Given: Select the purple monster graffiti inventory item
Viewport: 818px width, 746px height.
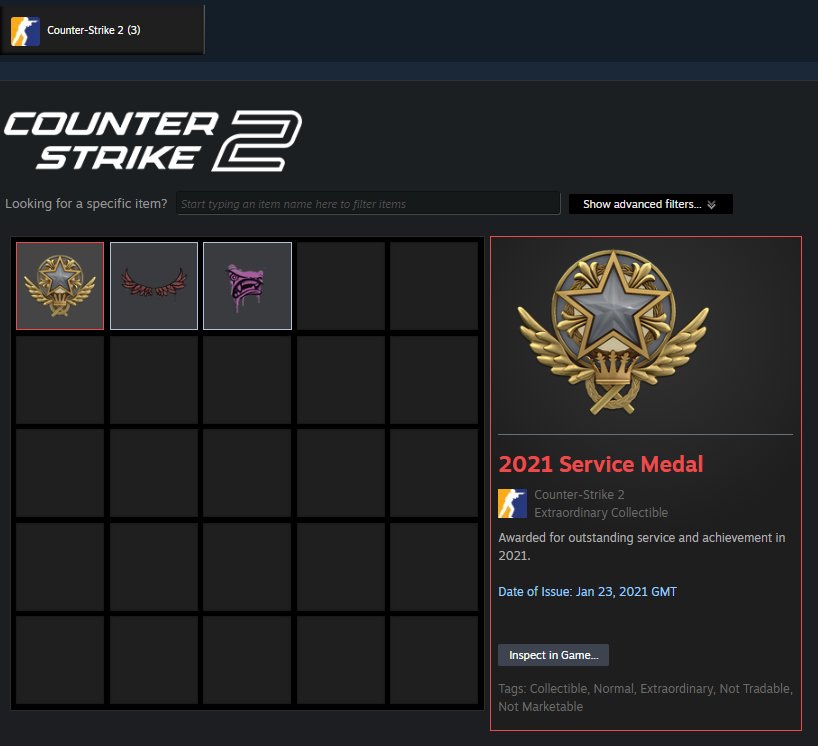Looking at the screenshot, I should (x=247, y=286).
